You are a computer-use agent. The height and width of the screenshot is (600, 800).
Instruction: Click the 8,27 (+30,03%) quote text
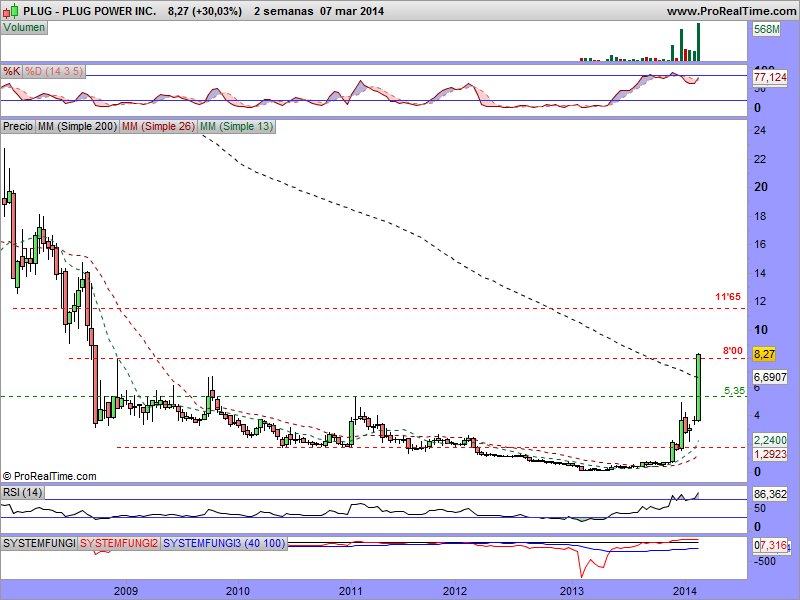pos(205,11)
